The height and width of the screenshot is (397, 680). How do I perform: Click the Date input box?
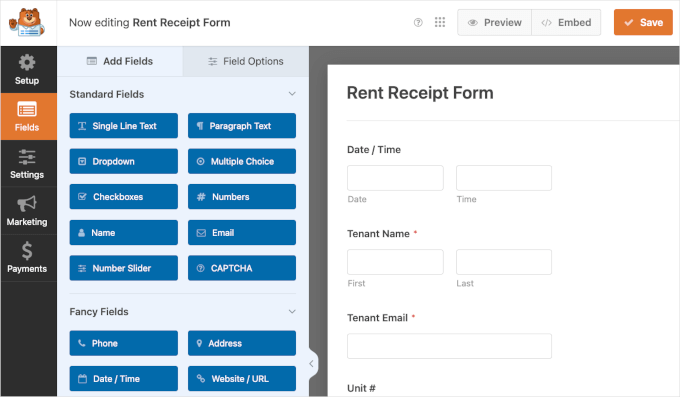395,178
